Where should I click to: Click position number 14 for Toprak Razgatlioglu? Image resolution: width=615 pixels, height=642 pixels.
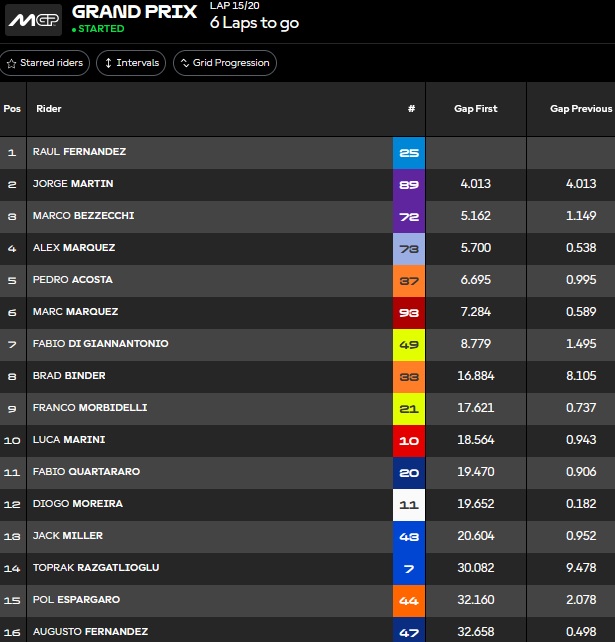(x=12, y=568)
